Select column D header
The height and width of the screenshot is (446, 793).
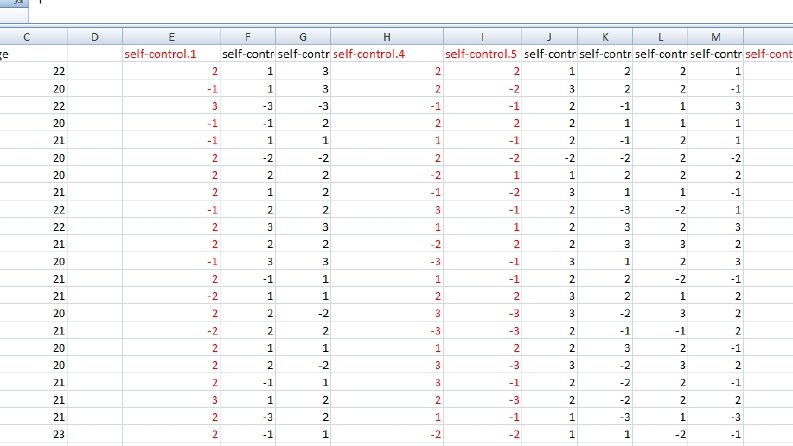[95, 37]
